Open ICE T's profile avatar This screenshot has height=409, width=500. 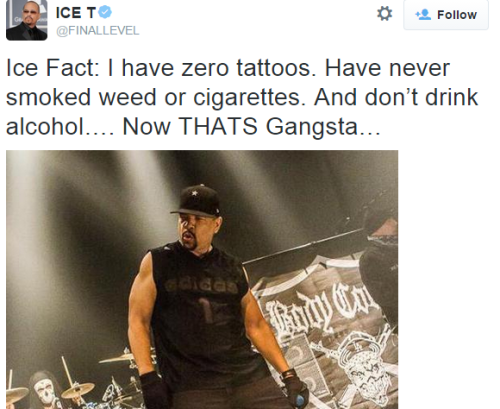pos(27,20)
